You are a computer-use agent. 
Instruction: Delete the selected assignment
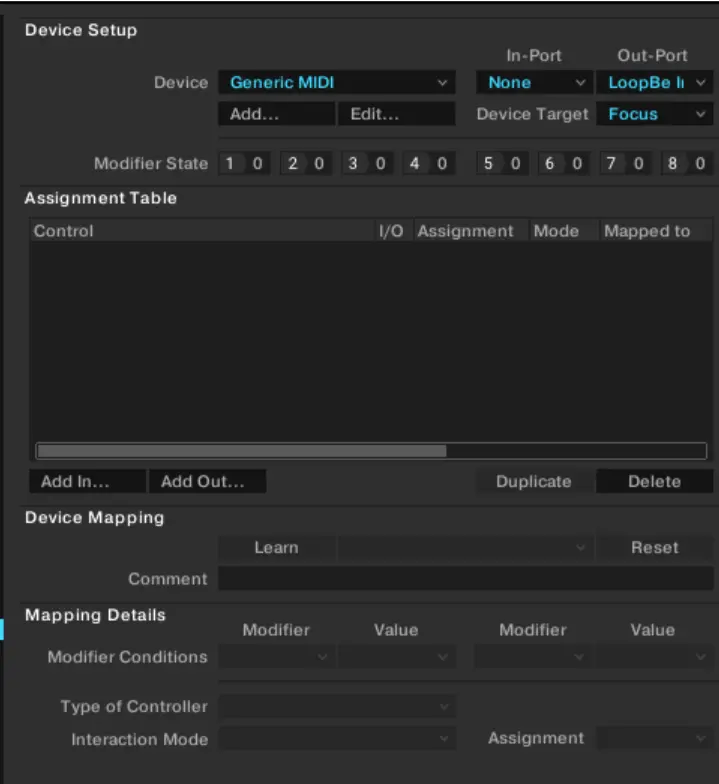pos(654,481)
